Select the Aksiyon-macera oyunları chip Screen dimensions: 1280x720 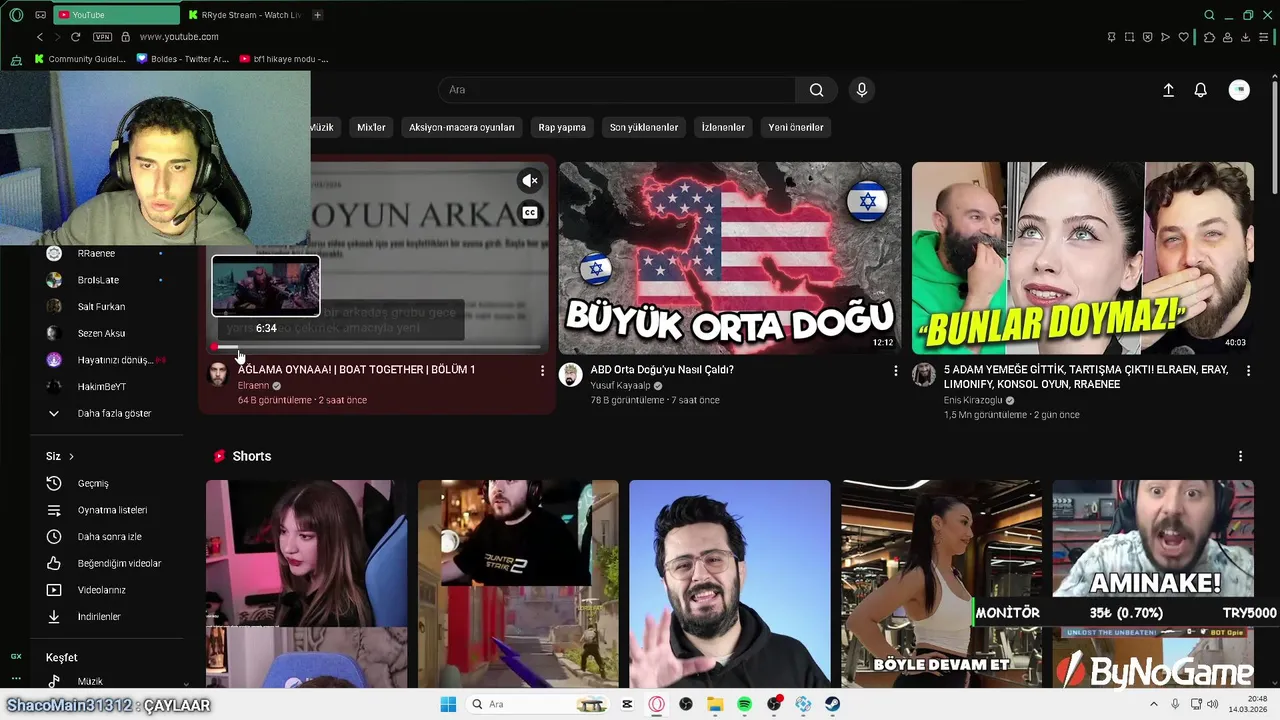click(x=462, y=127)
